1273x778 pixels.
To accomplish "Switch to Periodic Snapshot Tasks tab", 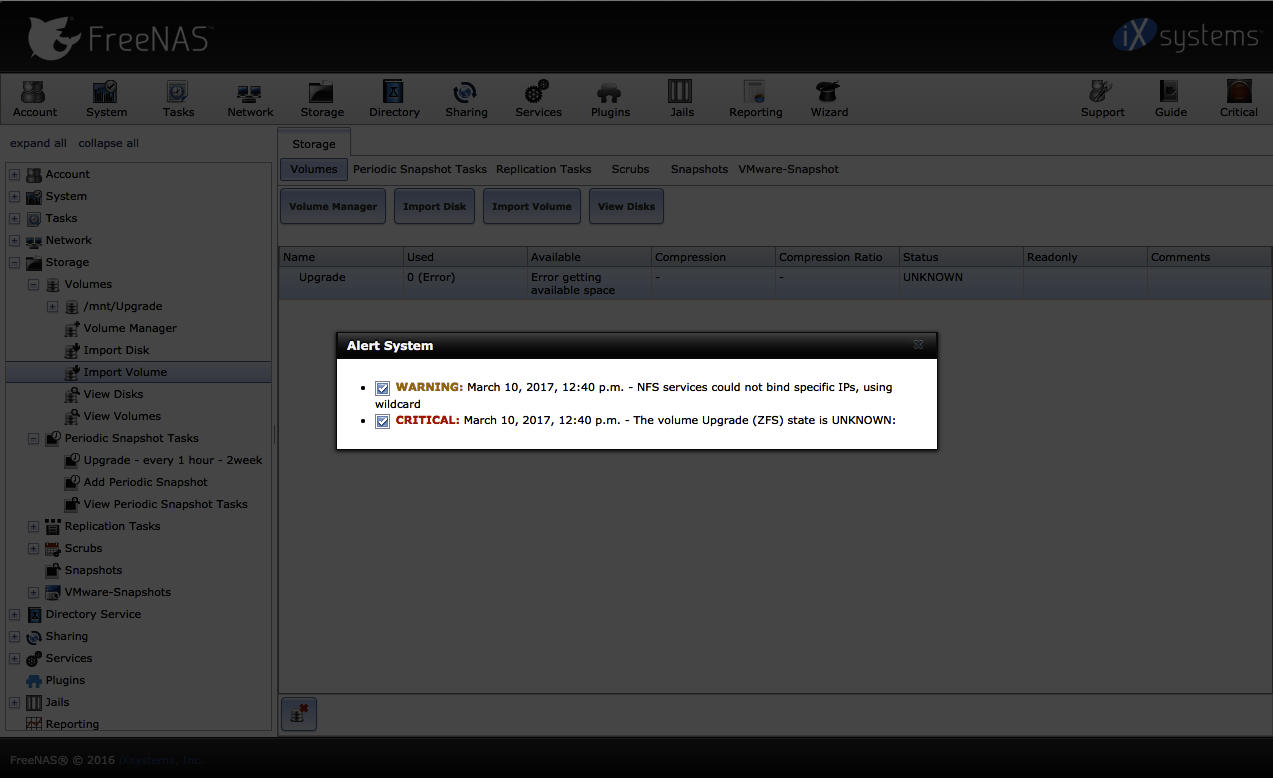I will (x=420, y=169).
